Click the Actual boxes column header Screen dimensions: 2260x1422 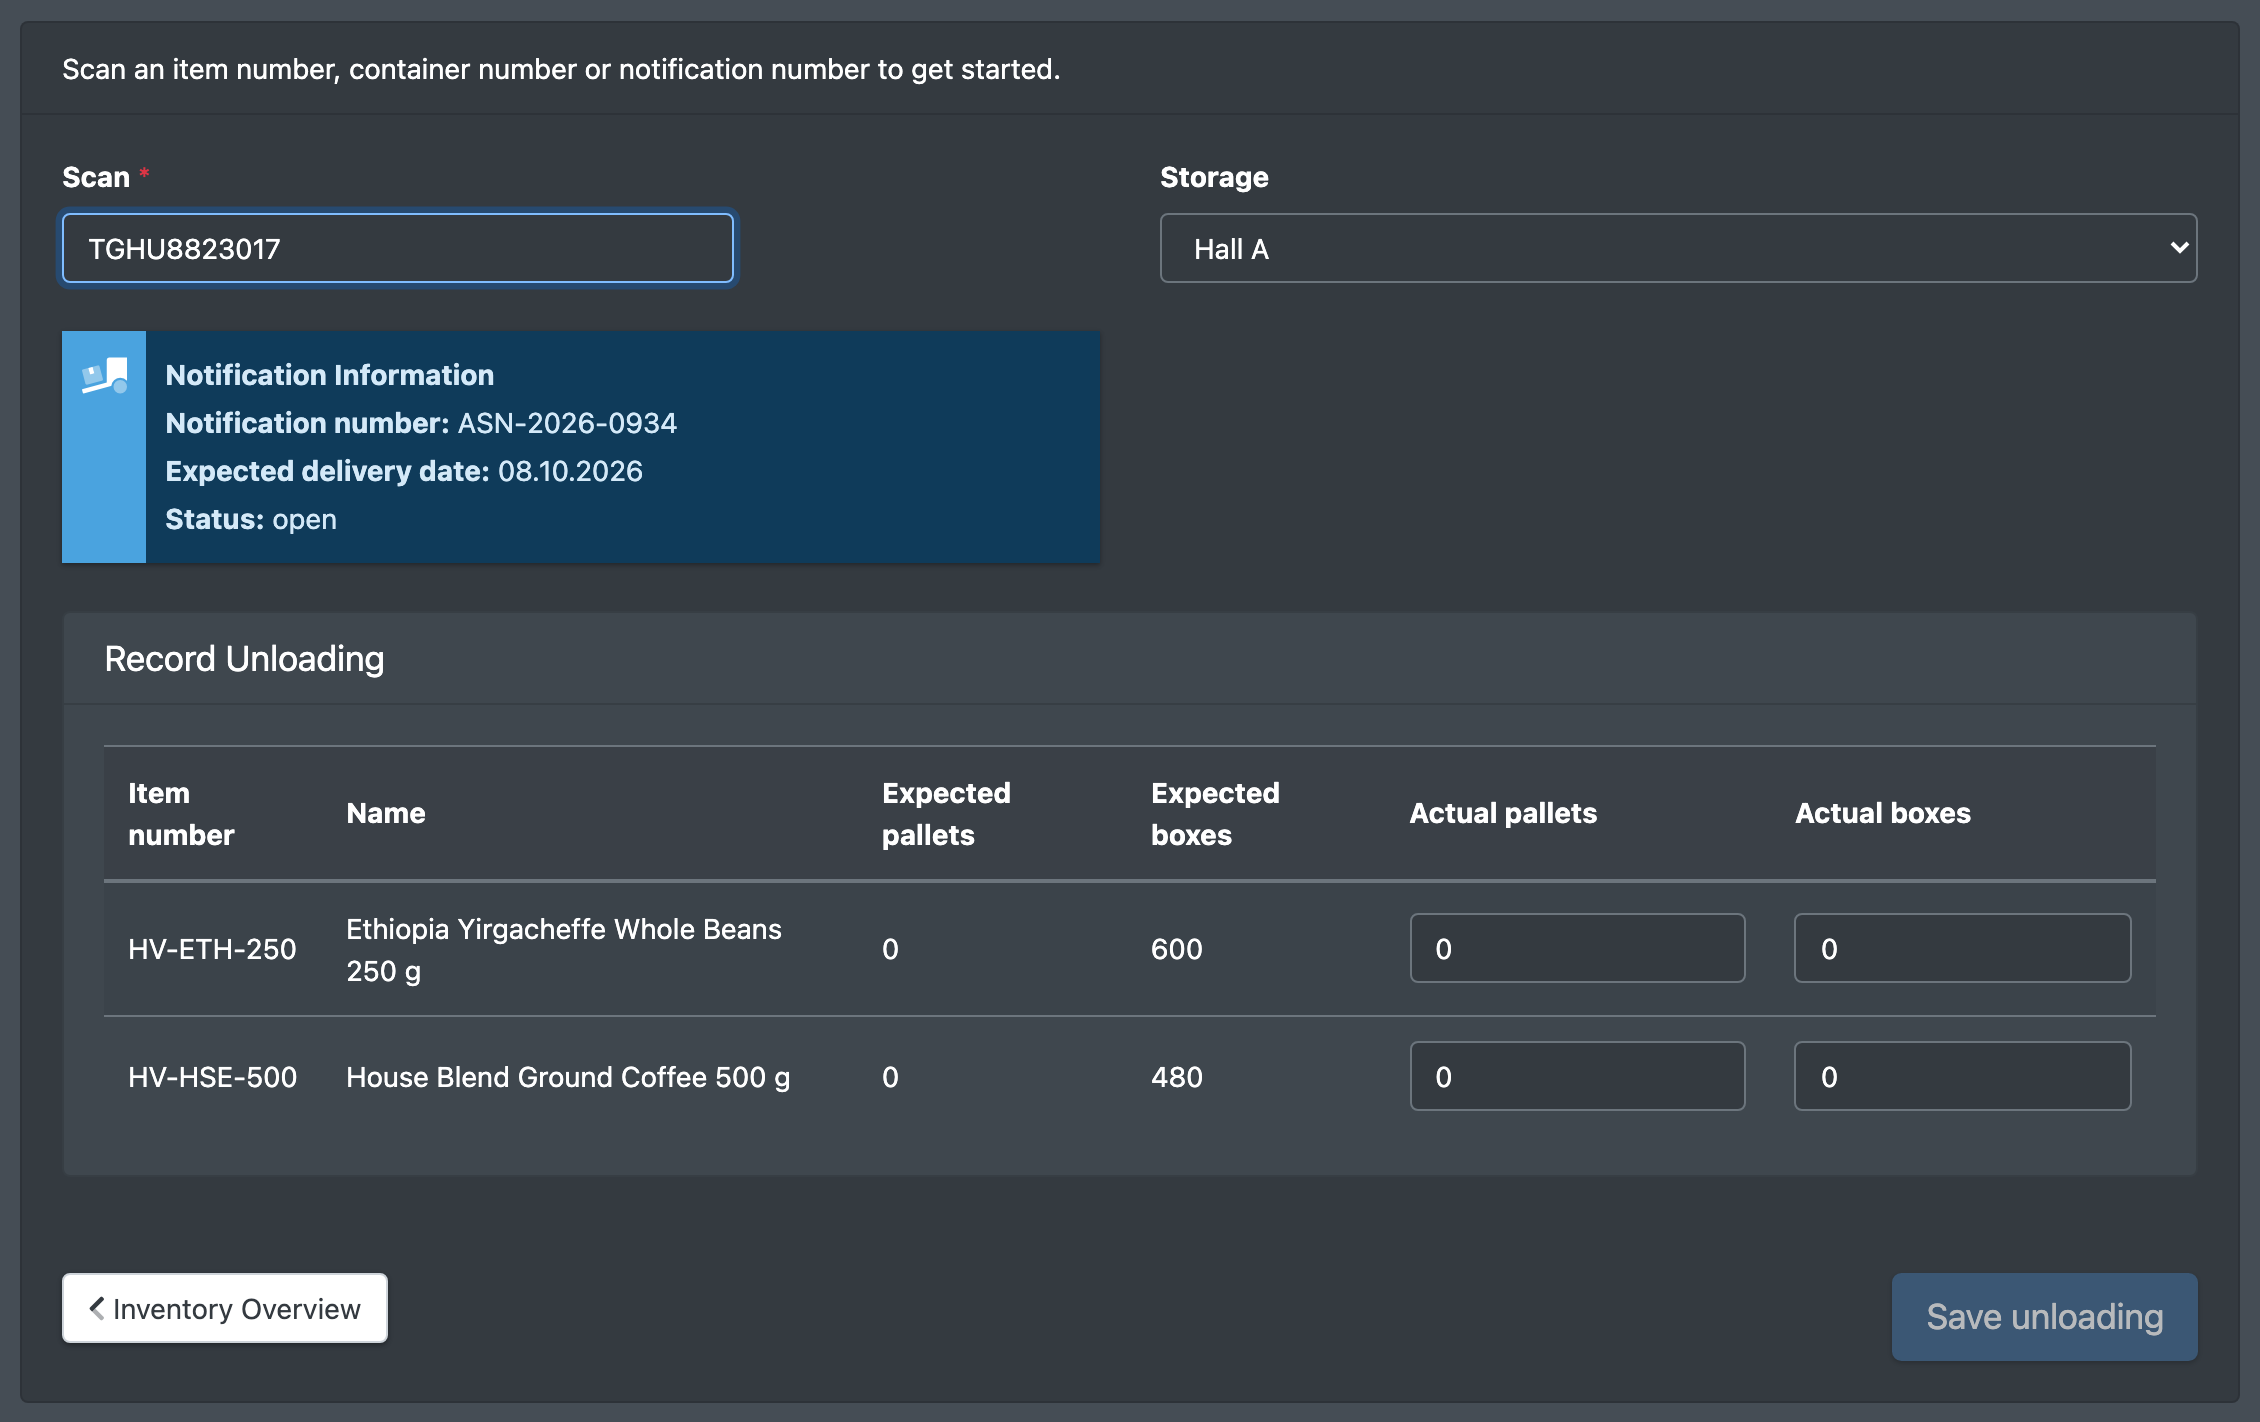[1882, 813]
